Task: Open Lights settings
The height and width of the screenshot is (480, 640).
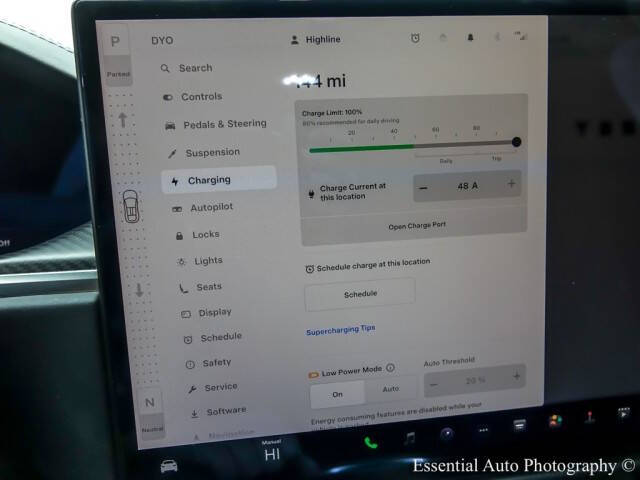Action: click(x=200, y=261)
